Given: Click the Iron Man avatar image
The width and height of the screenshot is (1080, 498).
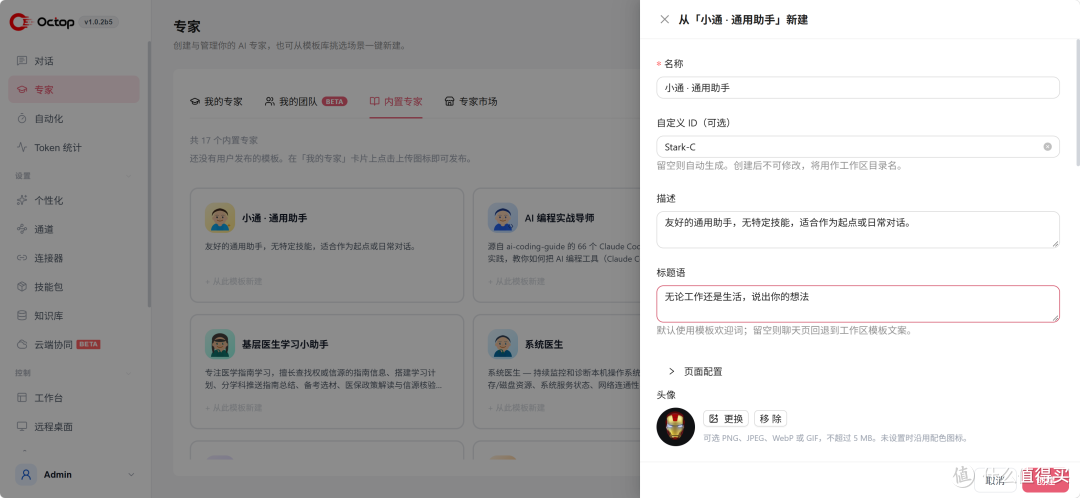Looking at the screenshot, I should point(676,426).
